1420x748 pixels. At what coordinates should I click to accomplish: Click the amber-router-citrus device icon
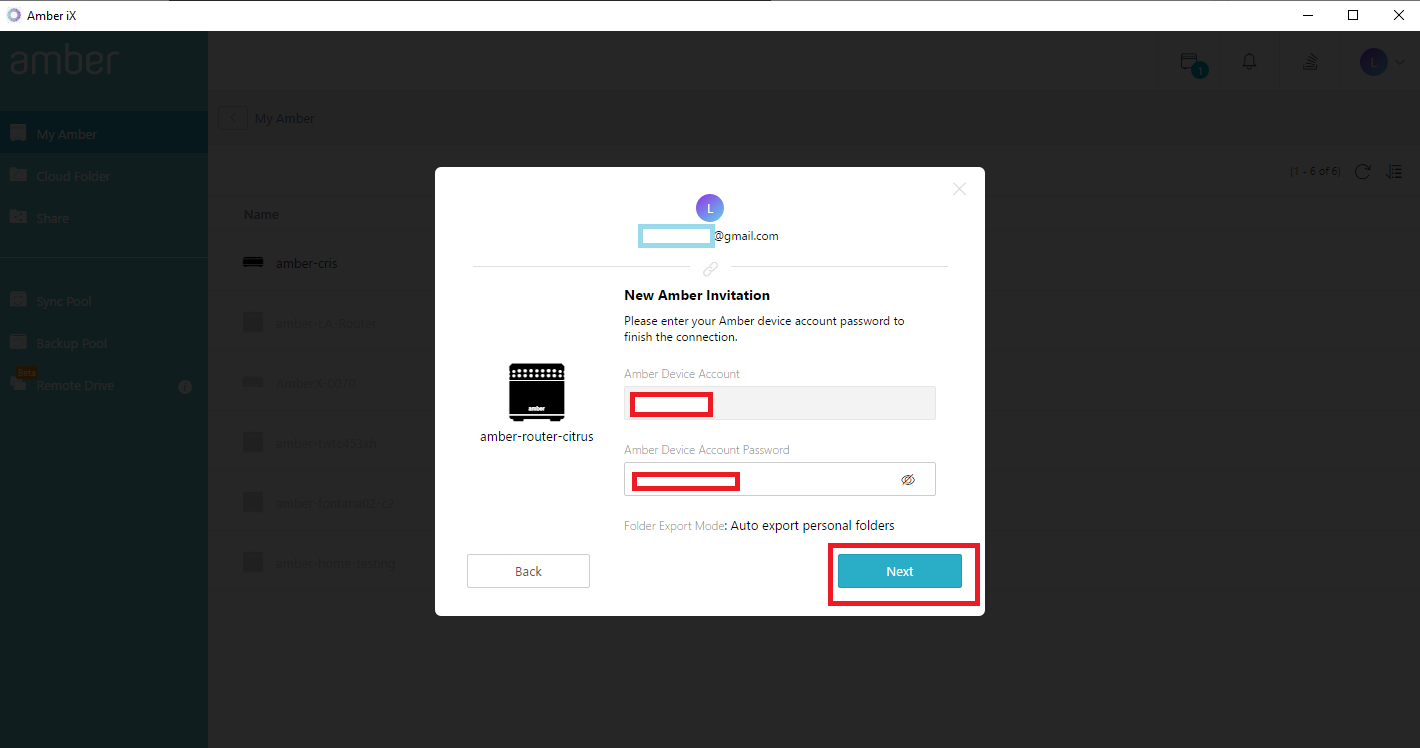click(x=537, y=392)
